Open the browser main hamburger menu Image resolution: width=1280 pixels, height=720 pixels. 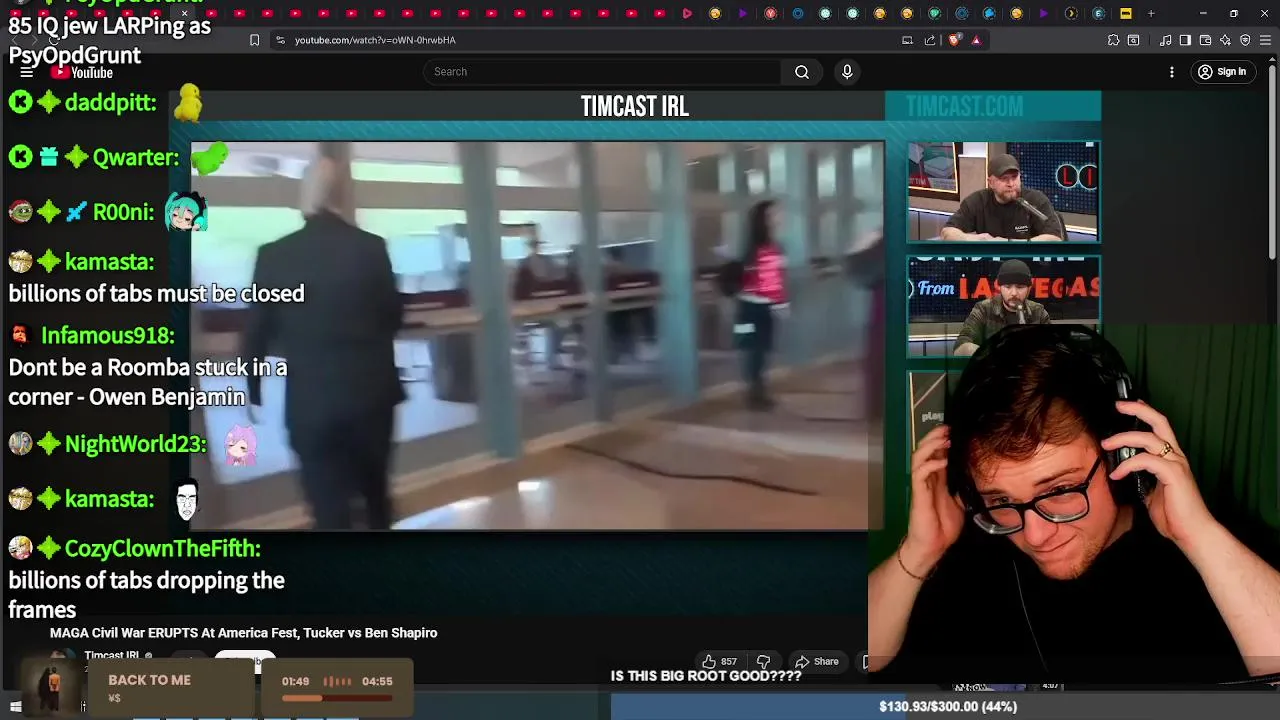[x=1265, y=40]
